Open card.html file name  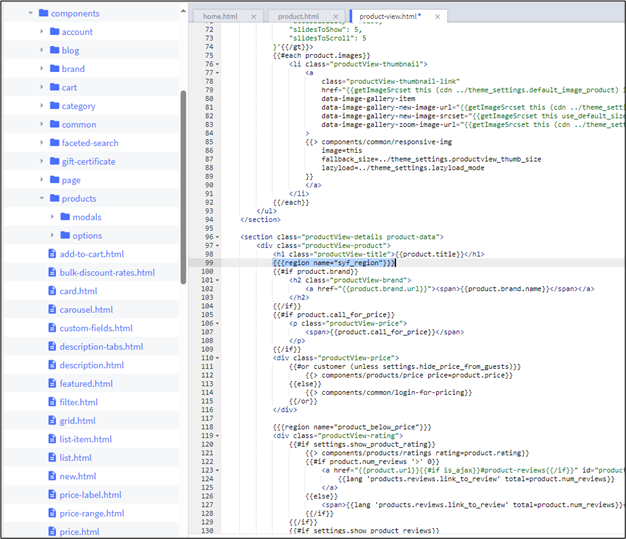point(78,291)
